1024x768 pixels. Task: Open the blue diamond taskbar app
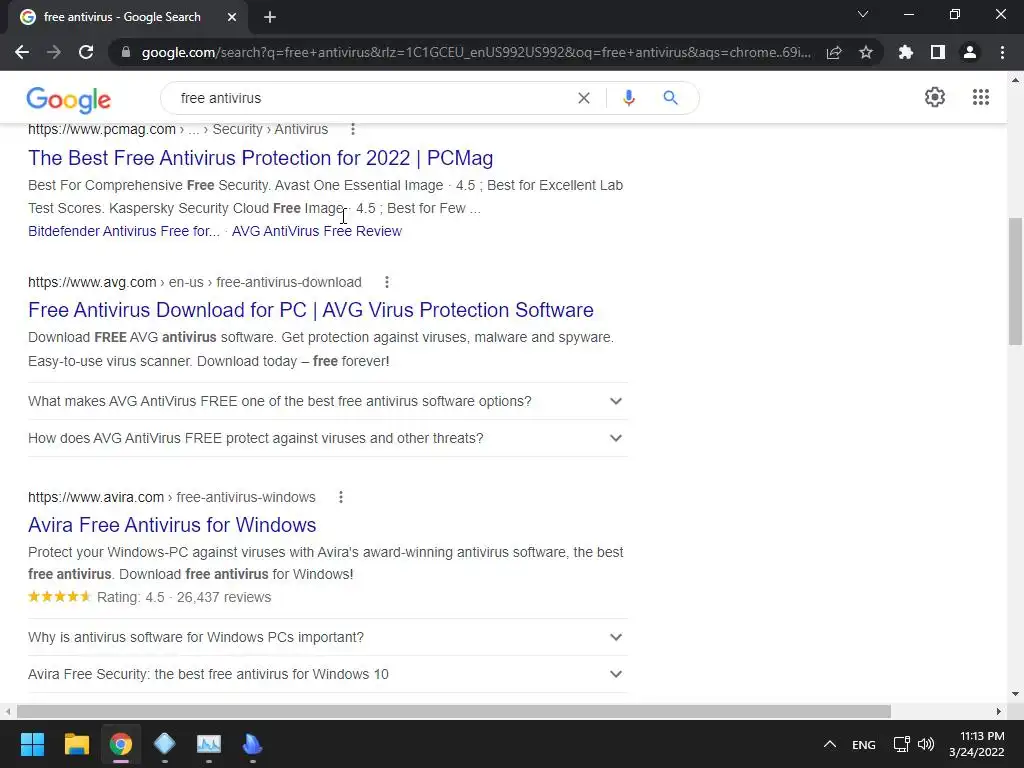[165, 744]
